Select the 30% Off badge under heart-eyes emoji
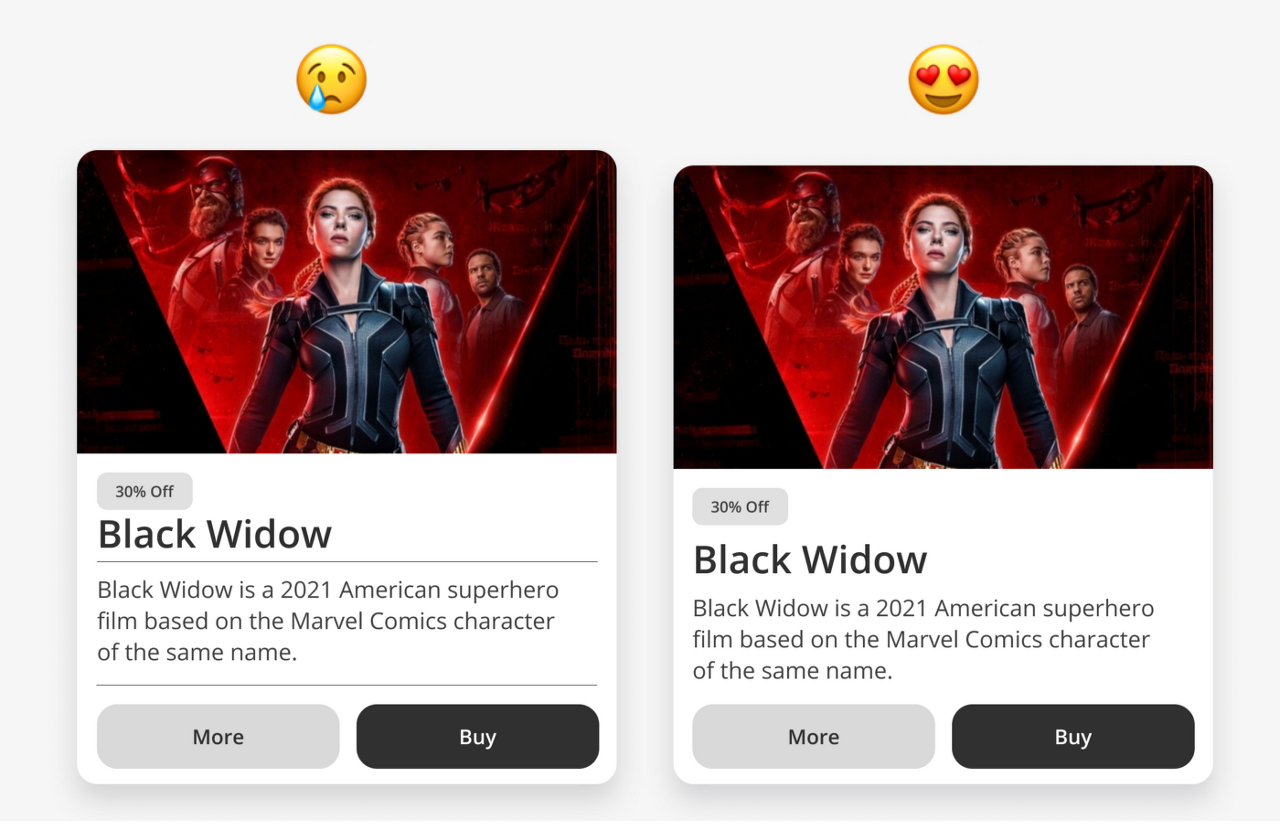The image size is (1280, 830). point(740,507)
